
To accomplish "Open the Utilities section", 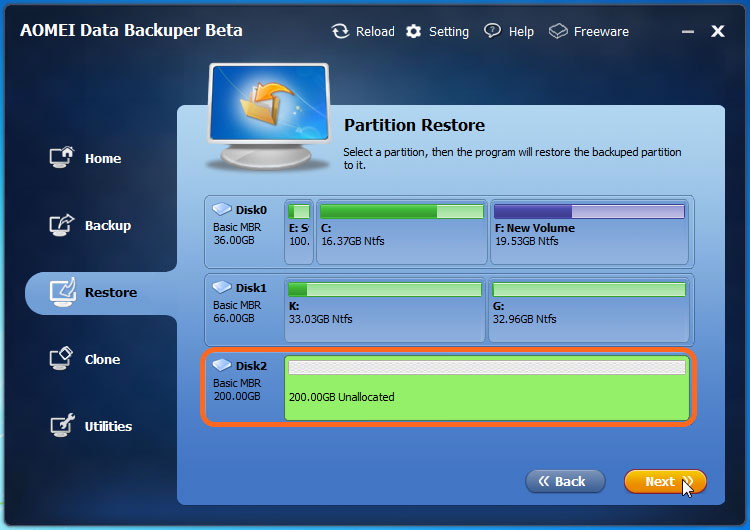I will pos(108,426).
